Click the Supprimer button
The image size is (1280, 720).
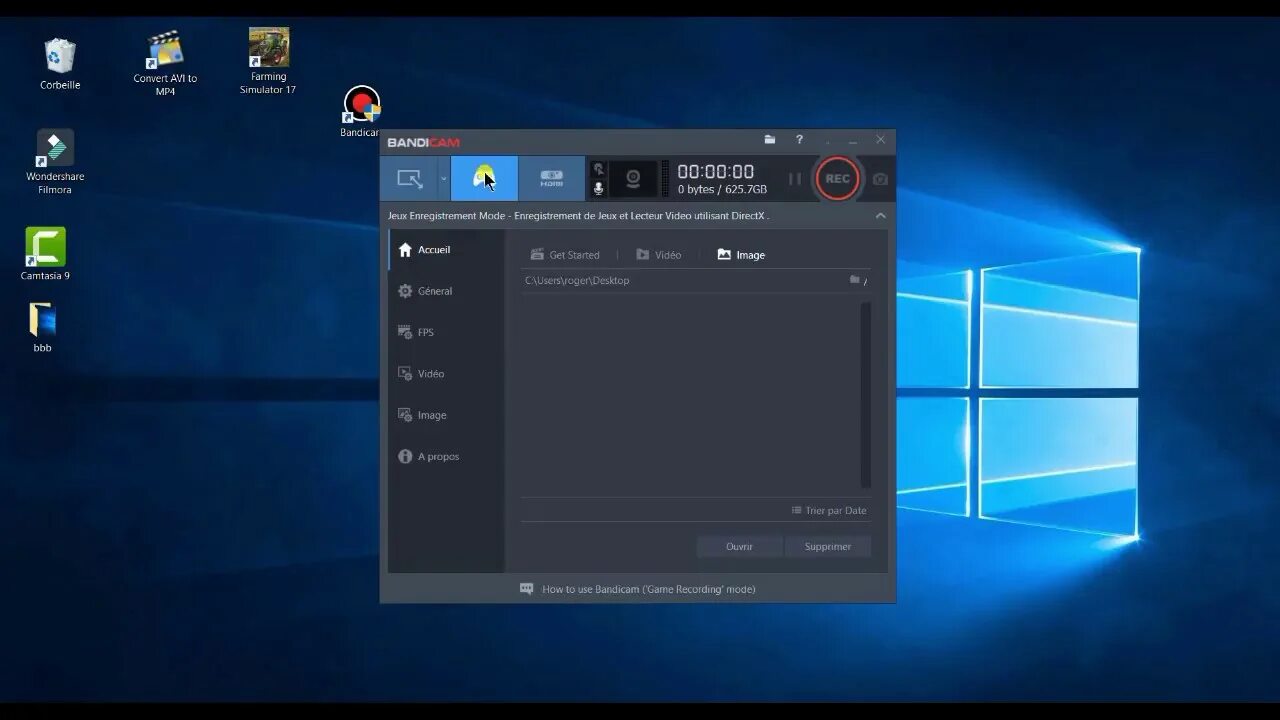point(828,546)
